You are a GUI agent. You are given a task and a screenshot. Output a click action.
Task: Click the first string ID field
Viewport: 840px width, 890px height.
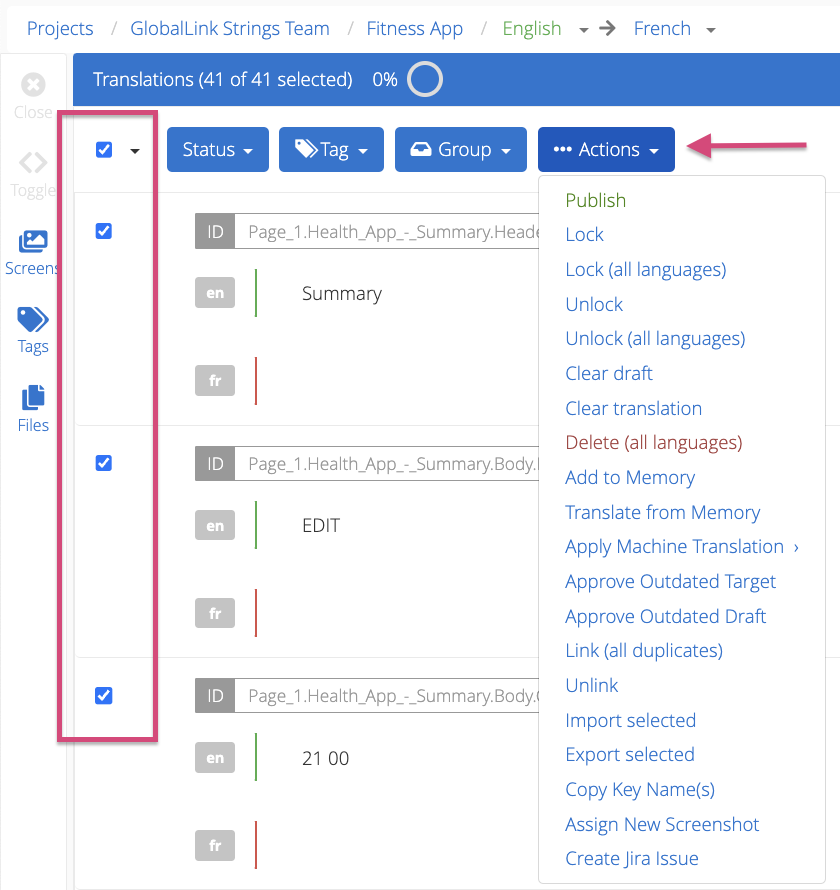tap(386, 232)
